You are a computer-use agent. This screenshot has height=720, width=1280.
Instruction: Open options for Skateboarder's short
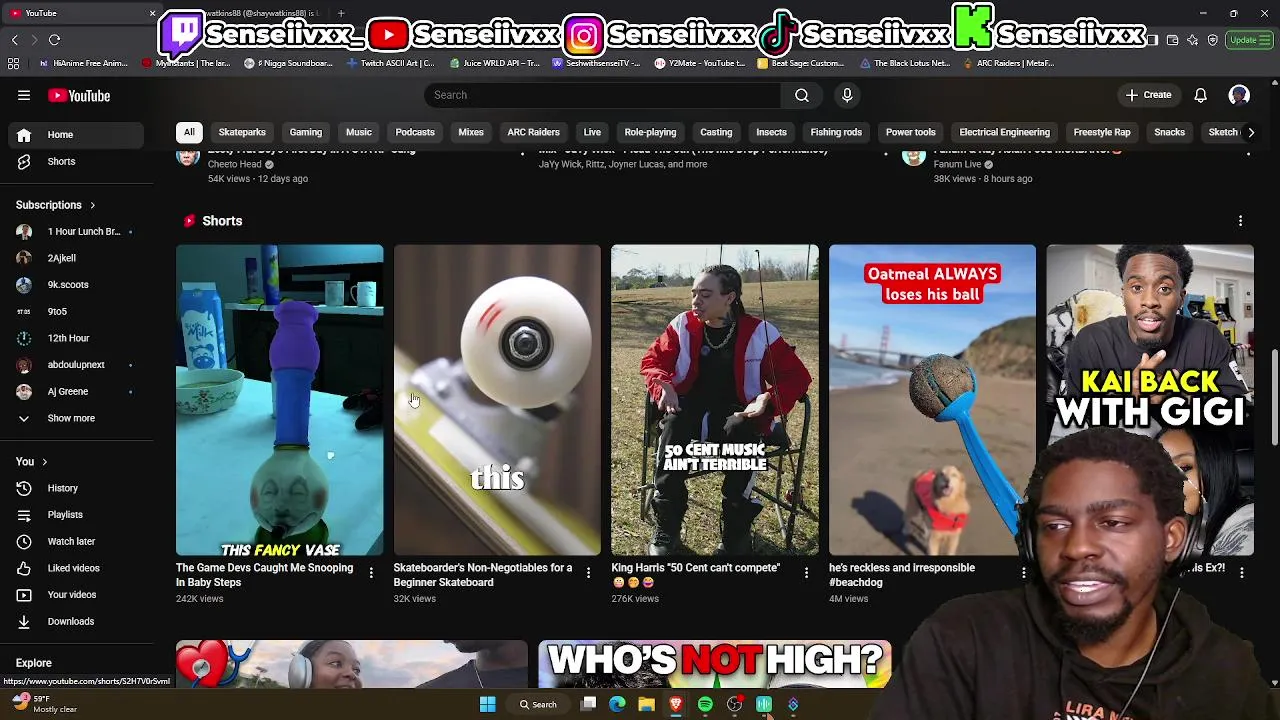coord(588,573)
